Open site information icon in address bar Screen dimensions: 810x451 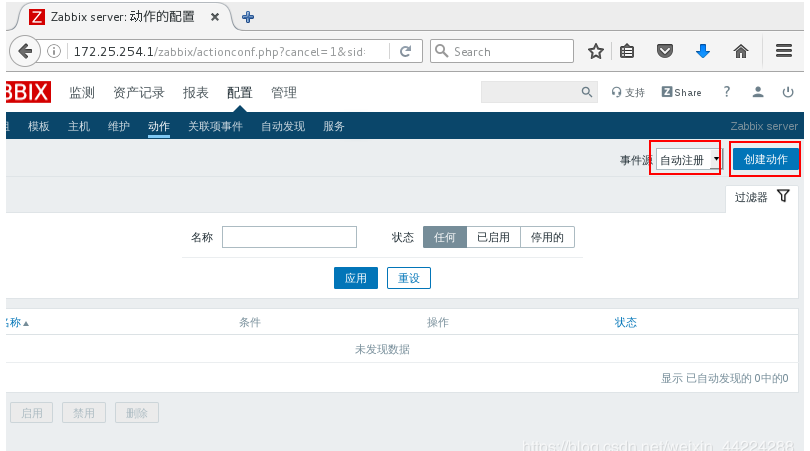[54, 51]
